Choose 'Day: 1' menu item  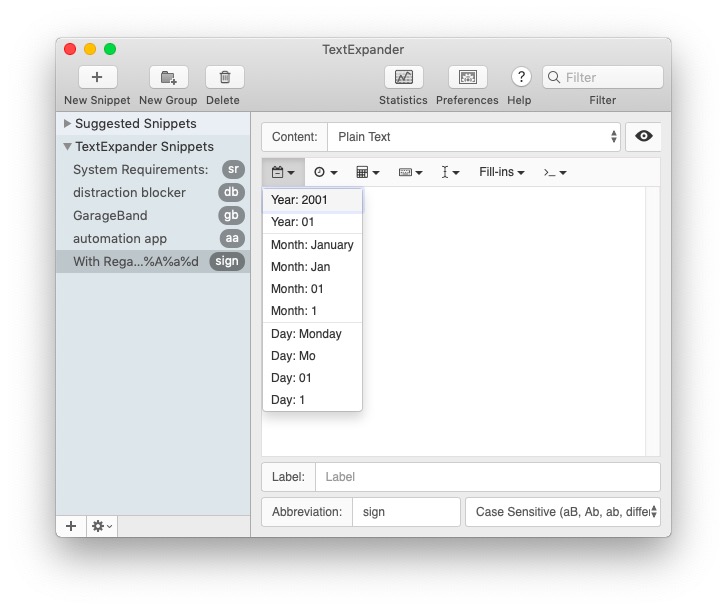pos(312,400)
